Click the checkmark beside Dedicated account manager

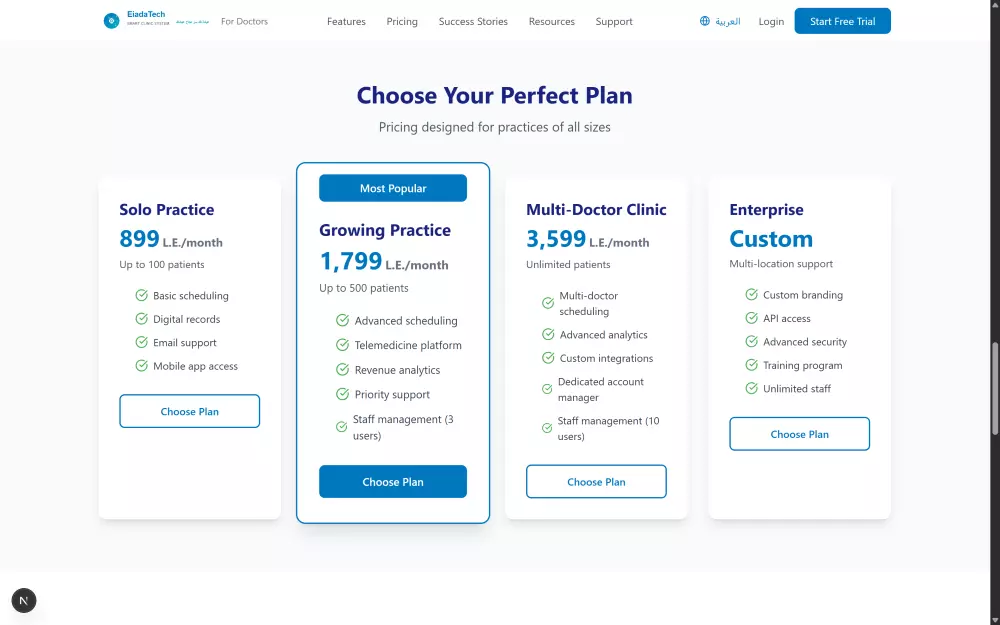point(547,389)
